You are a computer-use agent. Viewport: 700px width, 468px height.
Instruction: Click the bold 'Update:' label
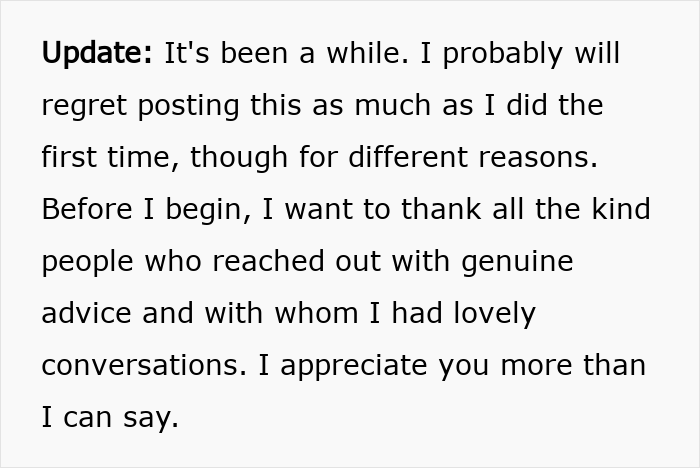point(96,54)
